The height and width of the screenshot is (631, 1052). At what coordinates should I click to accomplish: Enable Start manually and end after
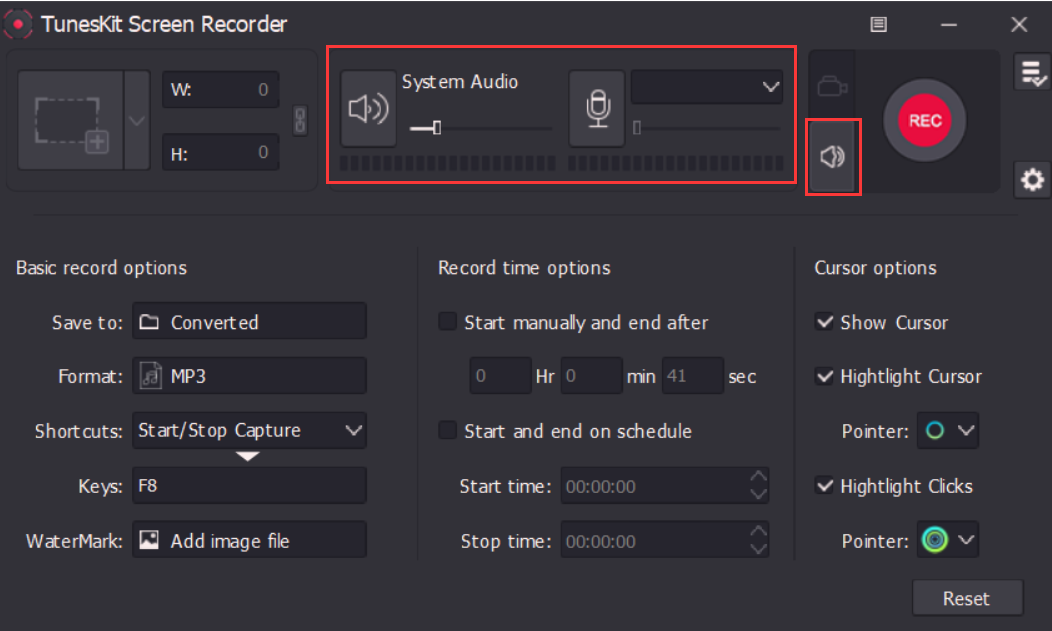[x=447, y=322]
